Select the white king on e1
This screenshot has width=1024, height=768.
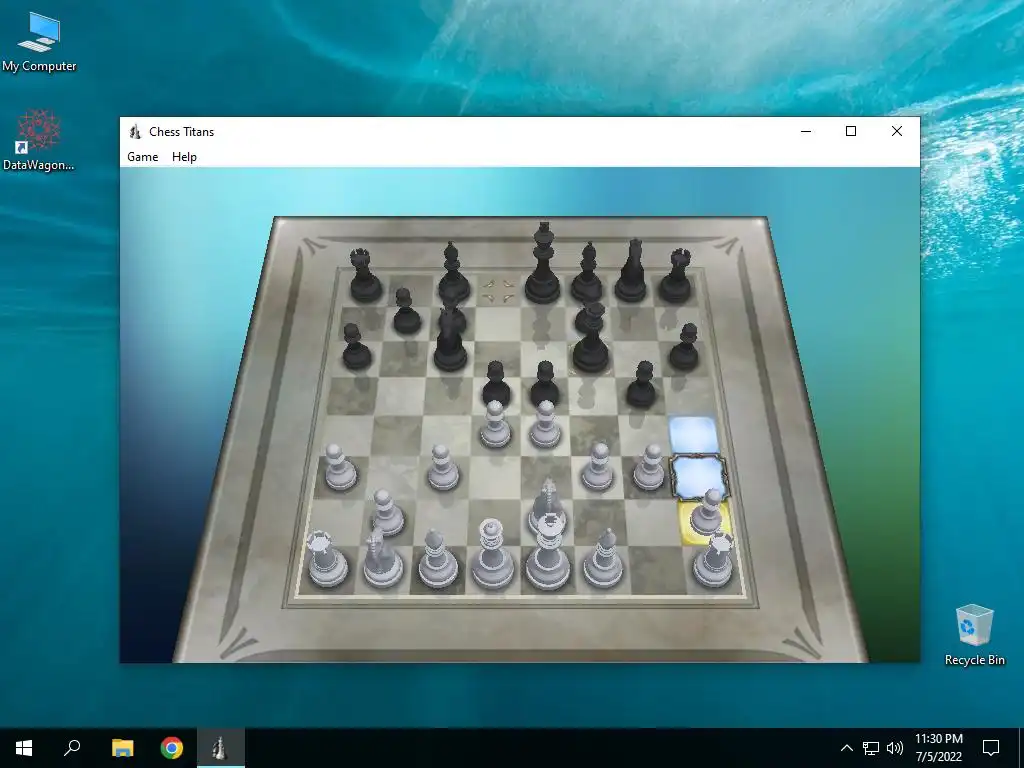[x=547, y=552]
